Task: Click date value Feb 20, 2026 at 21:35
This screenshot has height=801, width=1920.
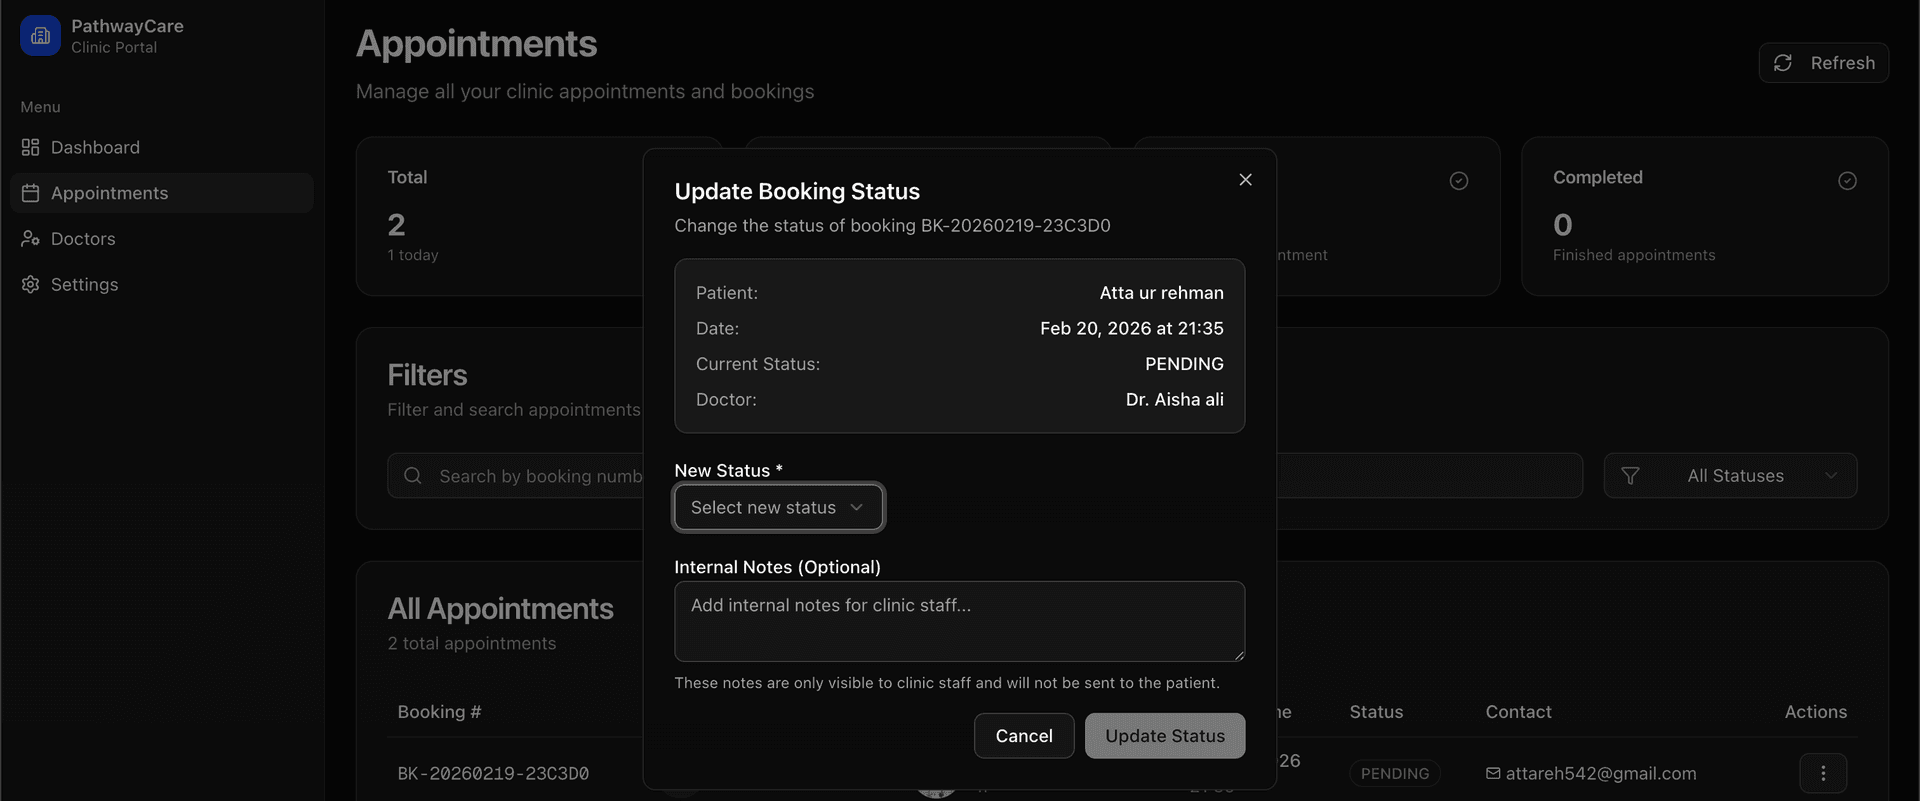Action: click(1131, 328)
